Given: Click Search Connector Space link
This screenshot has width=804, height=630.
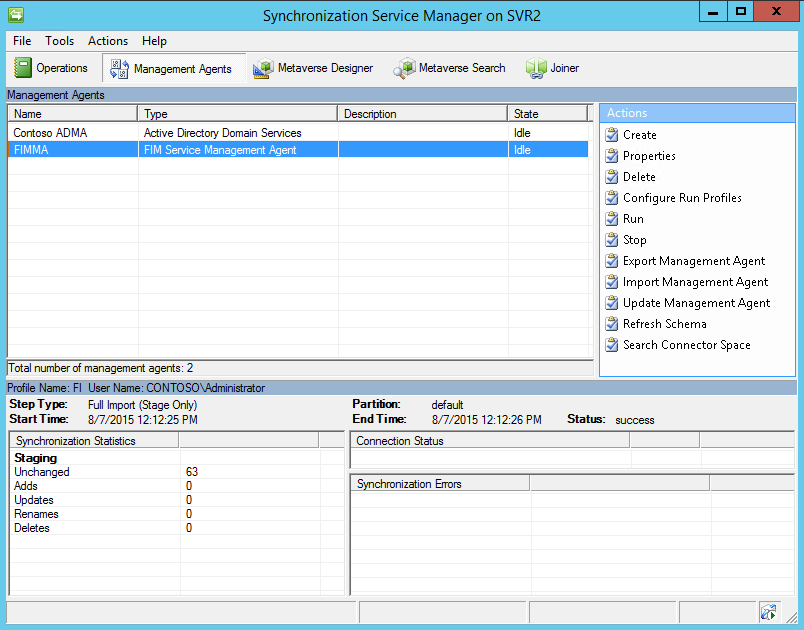Looking at the screenshot, I should [687, 345].
